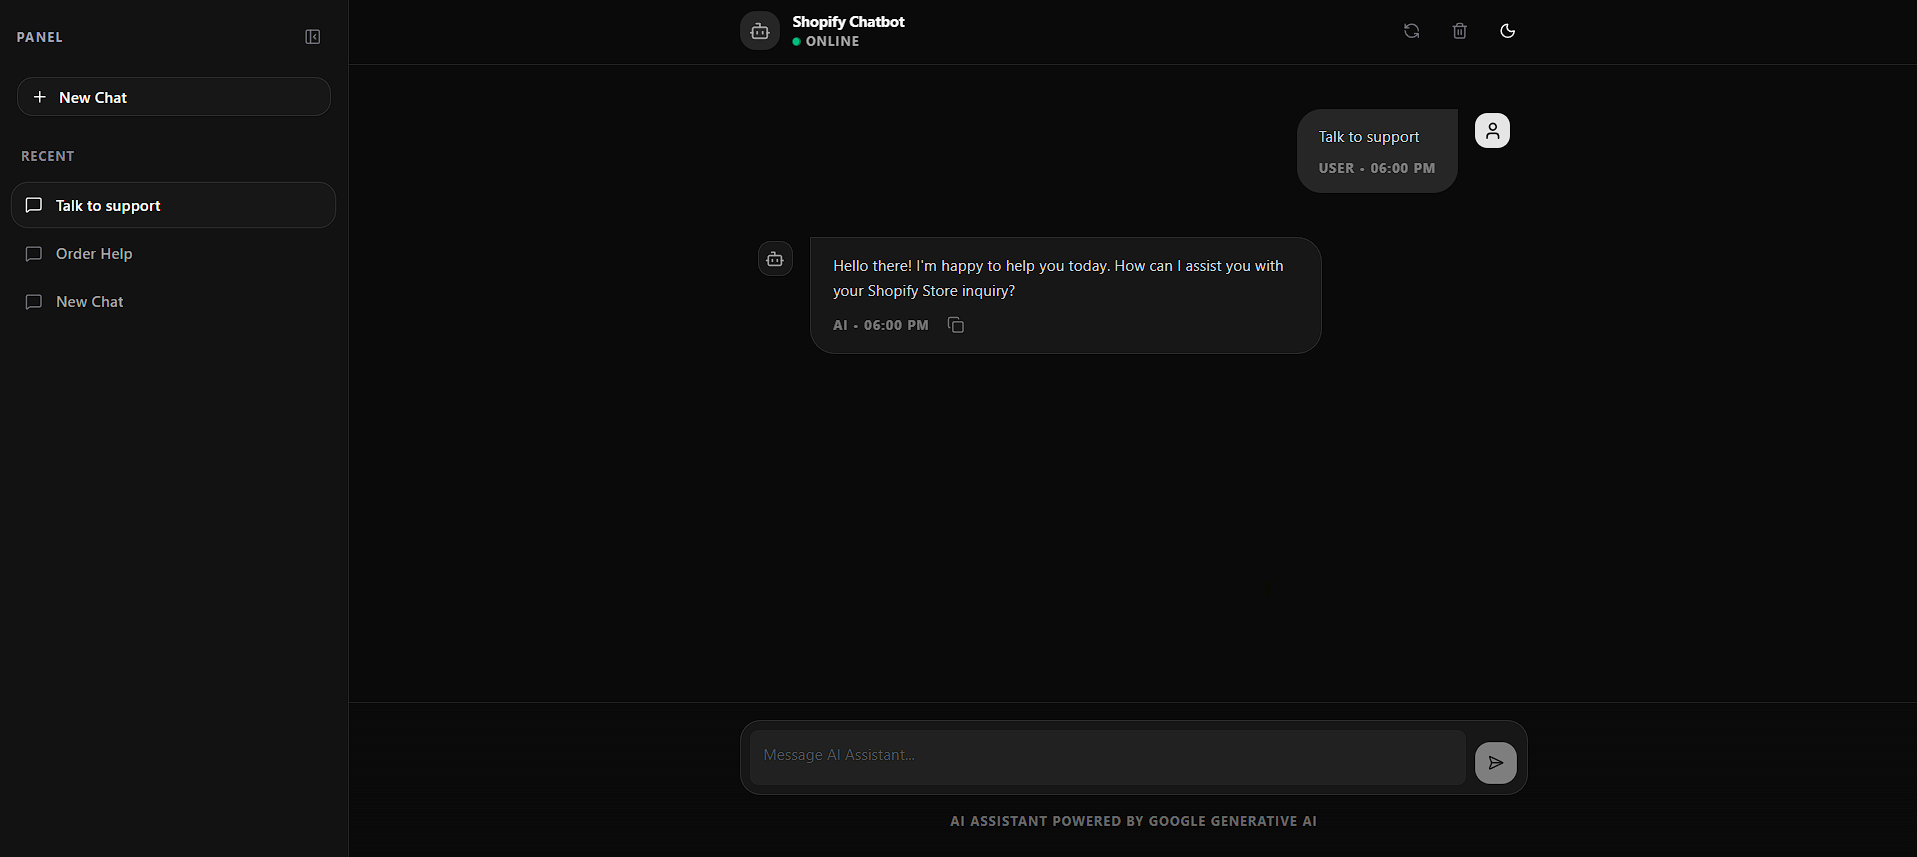
Task: Collapse the sidebar panel
Action: click(313, 37)
